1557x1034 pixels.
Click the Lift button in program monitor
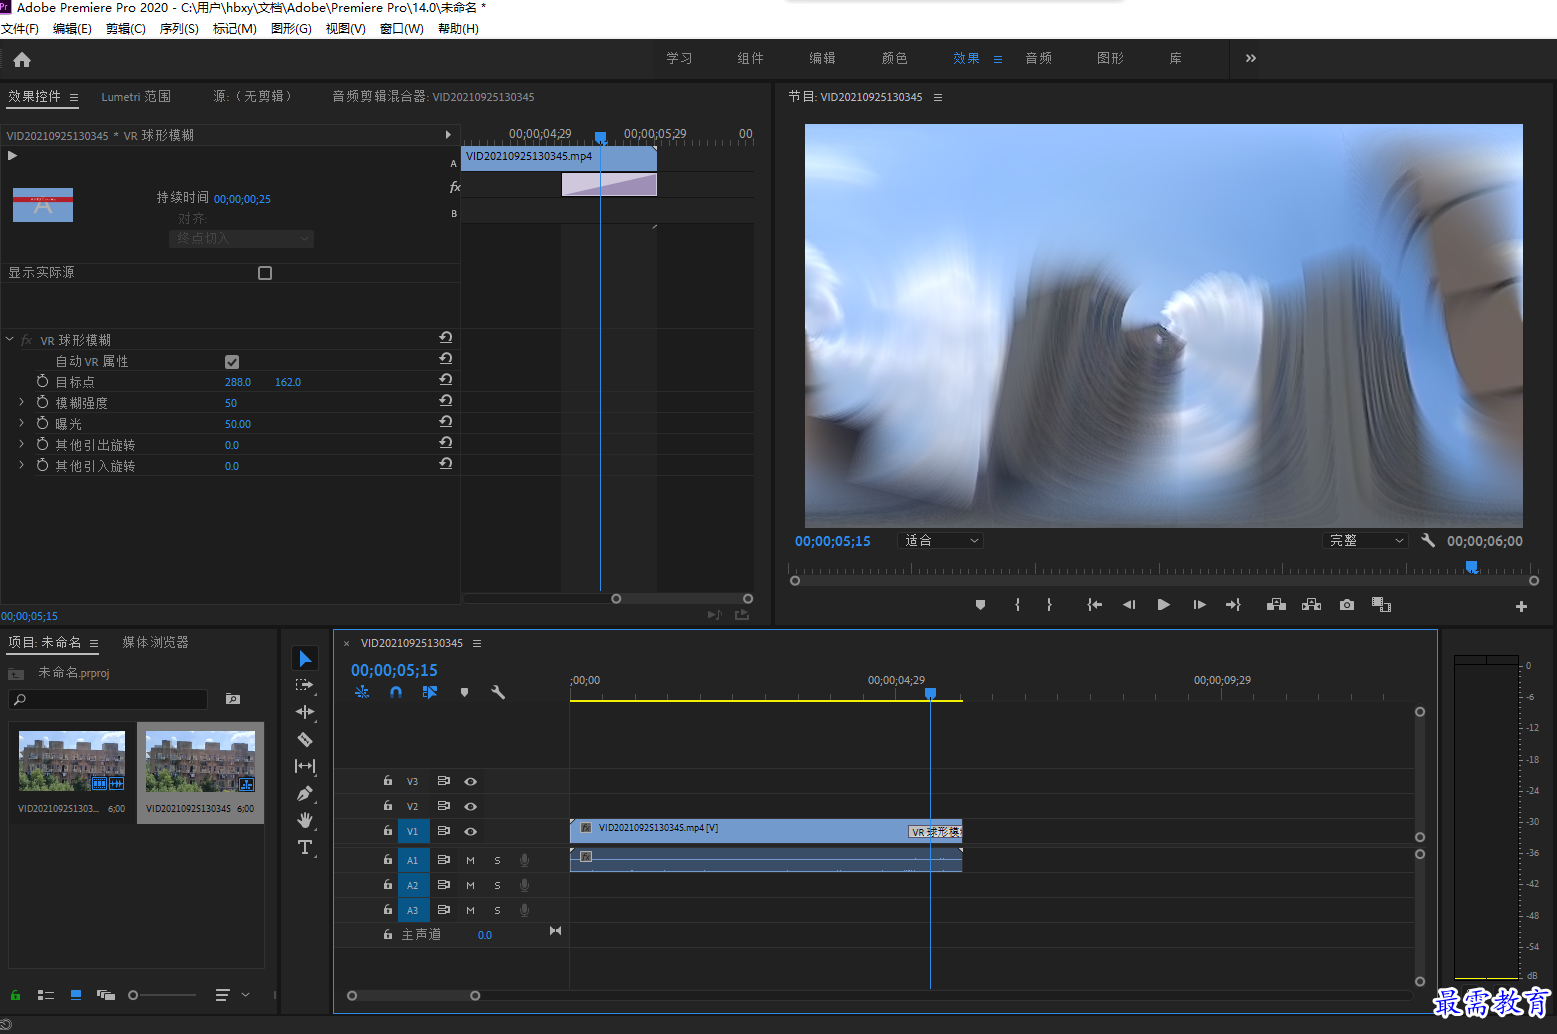point(1276,605)
